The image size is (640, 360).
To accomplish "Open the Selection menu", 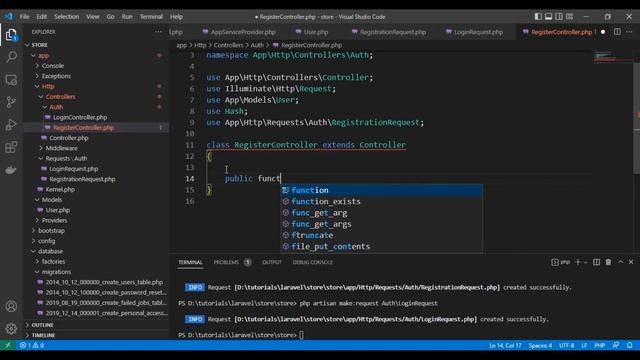I will pos(67,16).
